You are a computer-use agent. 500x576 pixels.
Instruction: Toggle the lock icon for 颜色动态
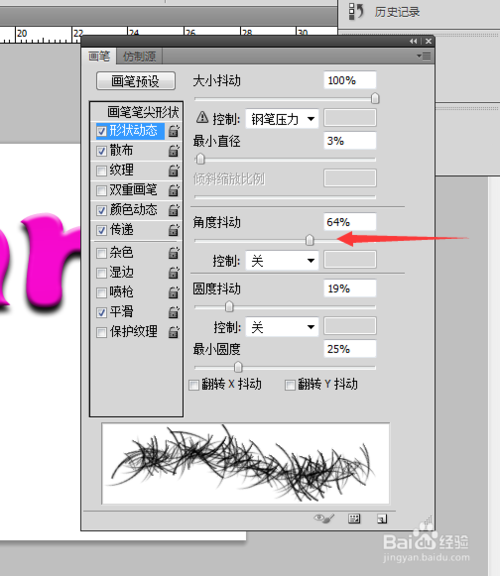click(x=174, y=210)
